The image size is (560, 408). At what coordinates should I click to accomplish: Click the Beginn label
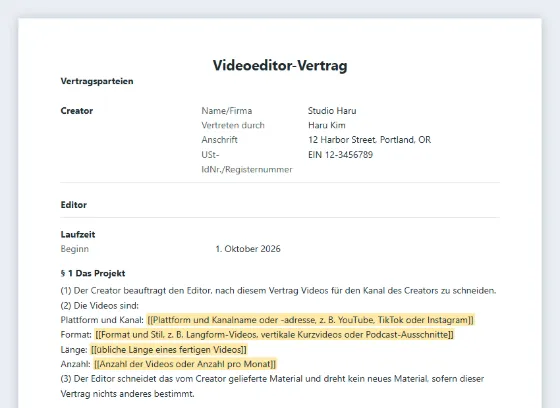[75, 249]
